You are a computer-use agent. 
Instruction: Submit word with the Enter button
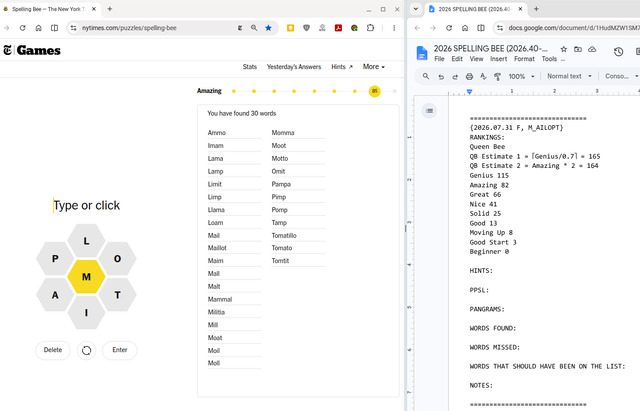point(120,350)
